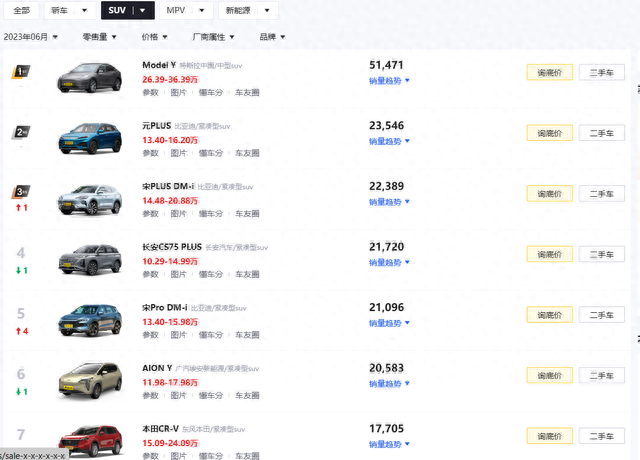Open the 宋Pro DM-i title link

click(x=165, y=307)
